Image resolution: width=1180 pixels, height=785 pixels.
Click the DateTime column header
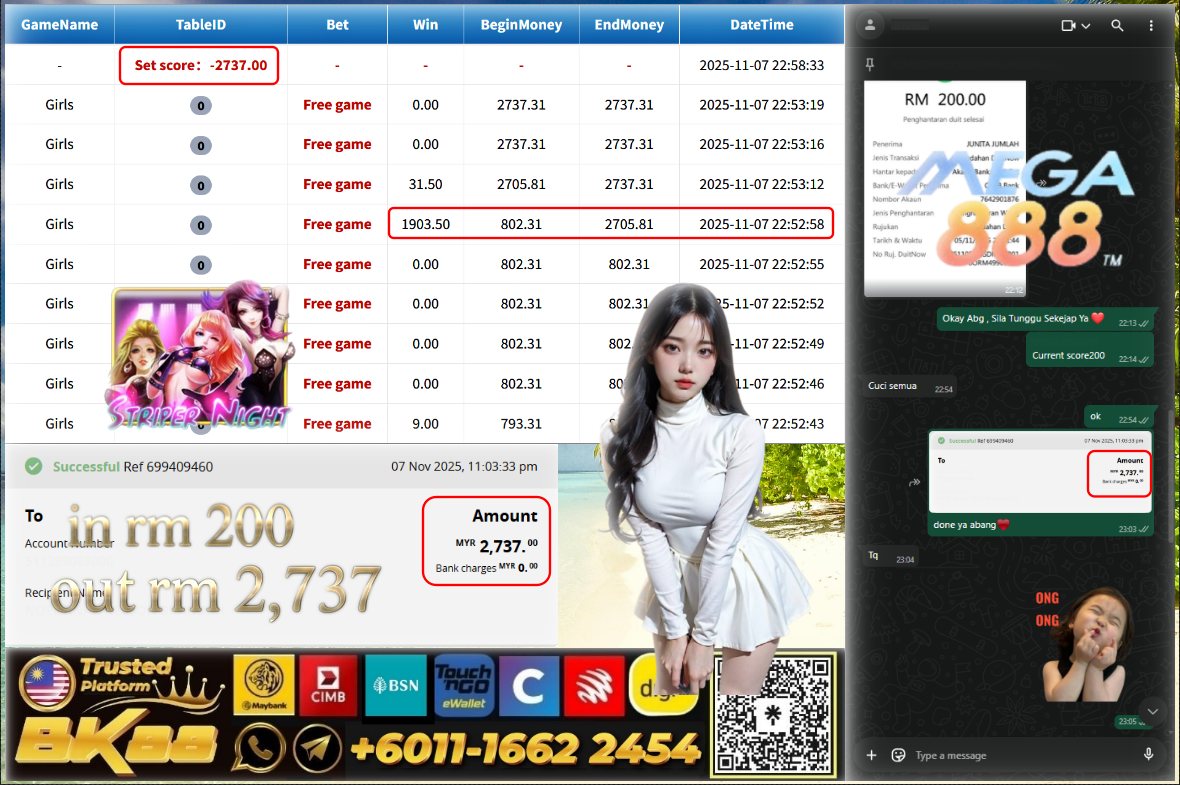pos(761,25)
